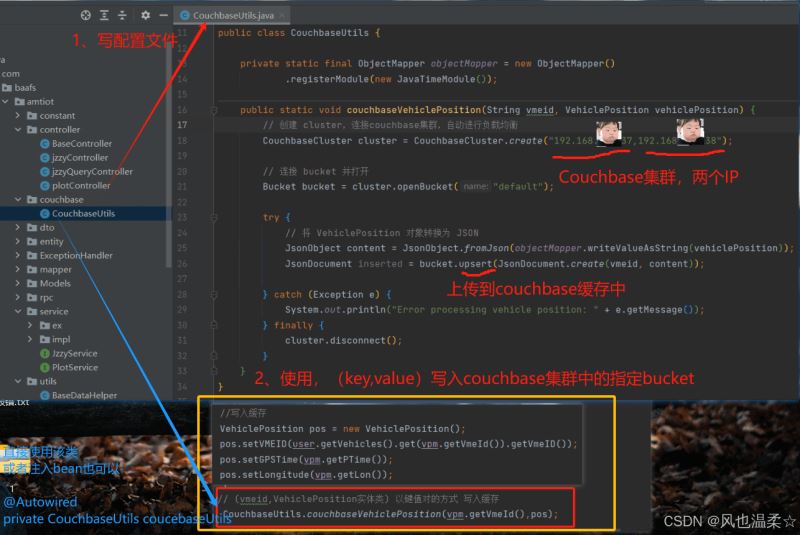Click the project panel vertical scrollbar

(168, 153)
